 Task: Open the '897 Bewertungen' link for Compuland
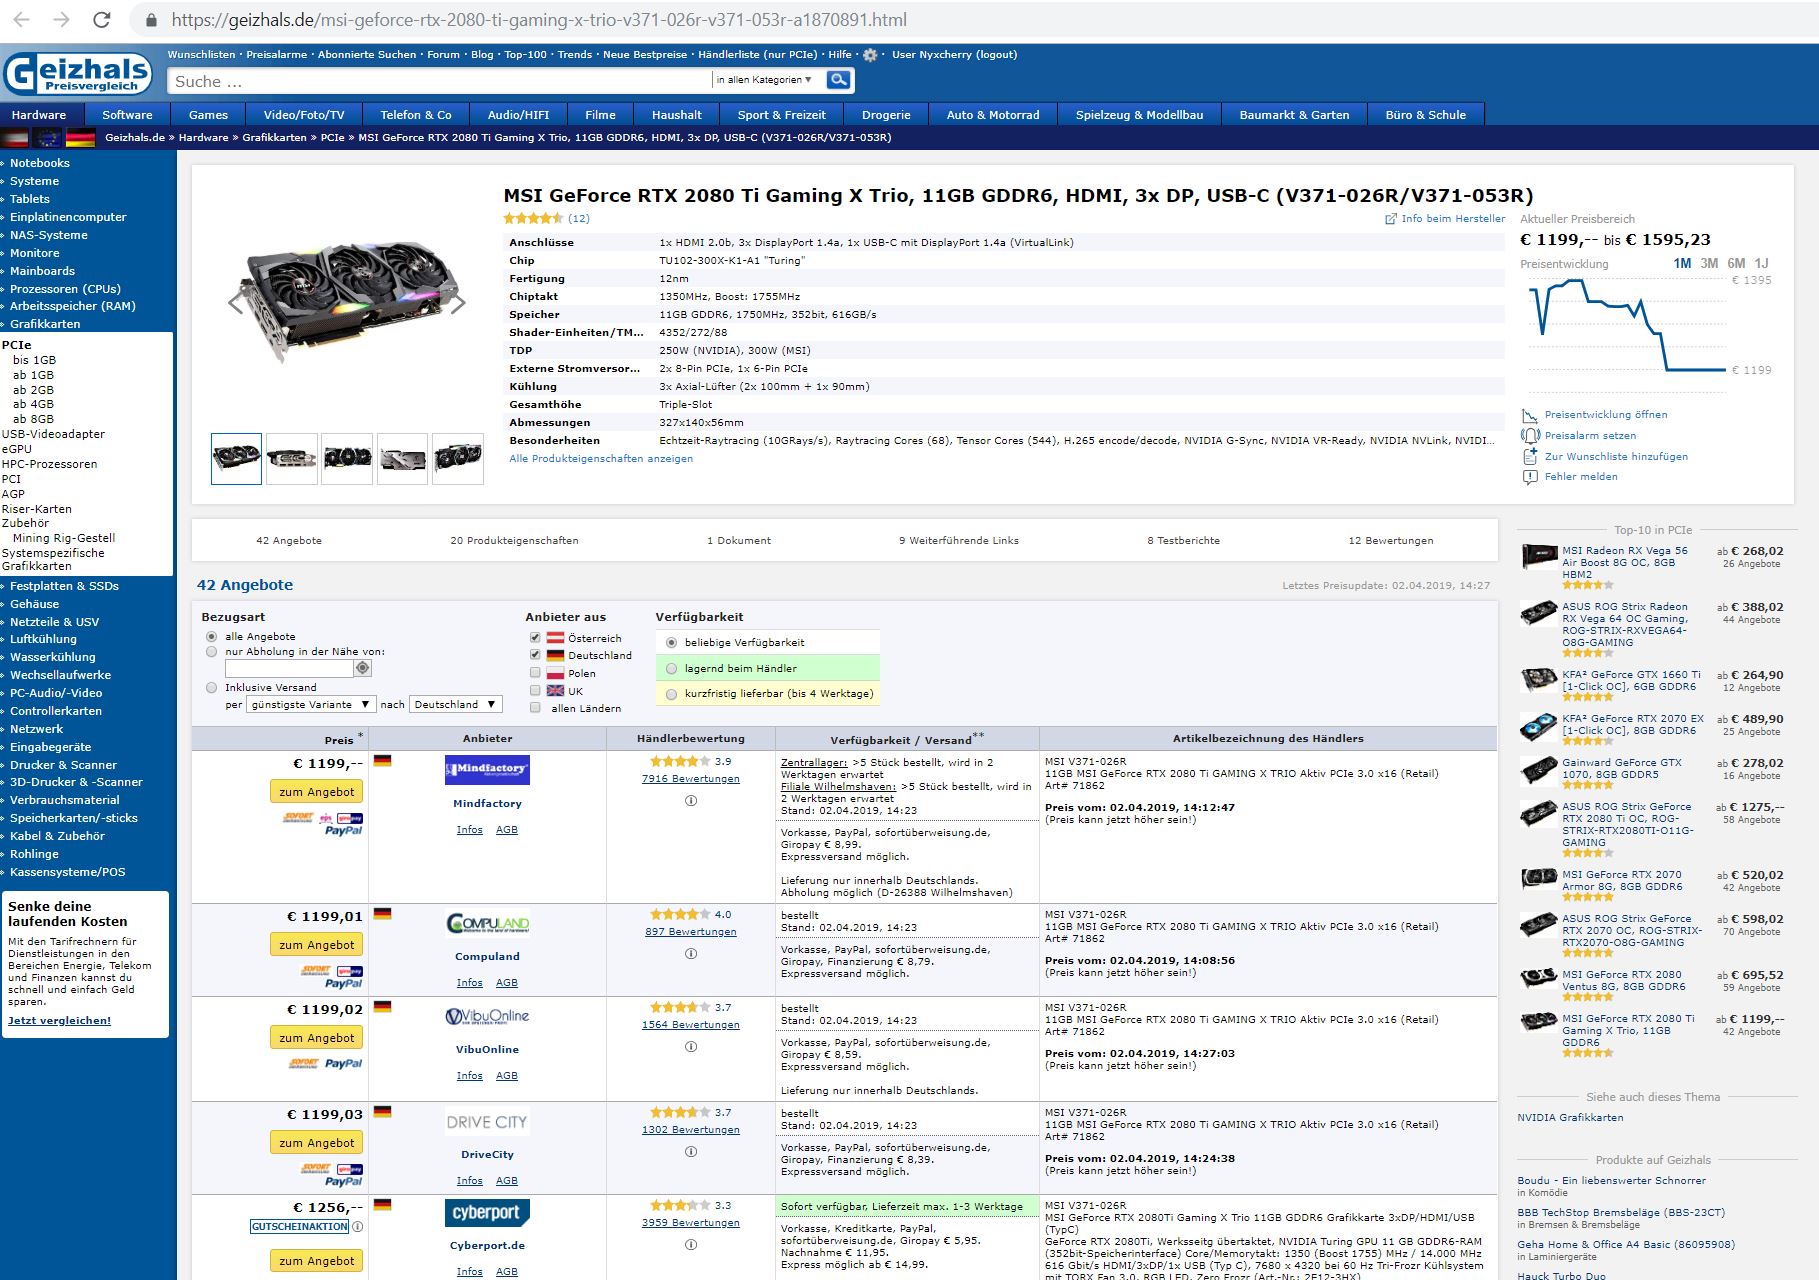coord(691,932)
